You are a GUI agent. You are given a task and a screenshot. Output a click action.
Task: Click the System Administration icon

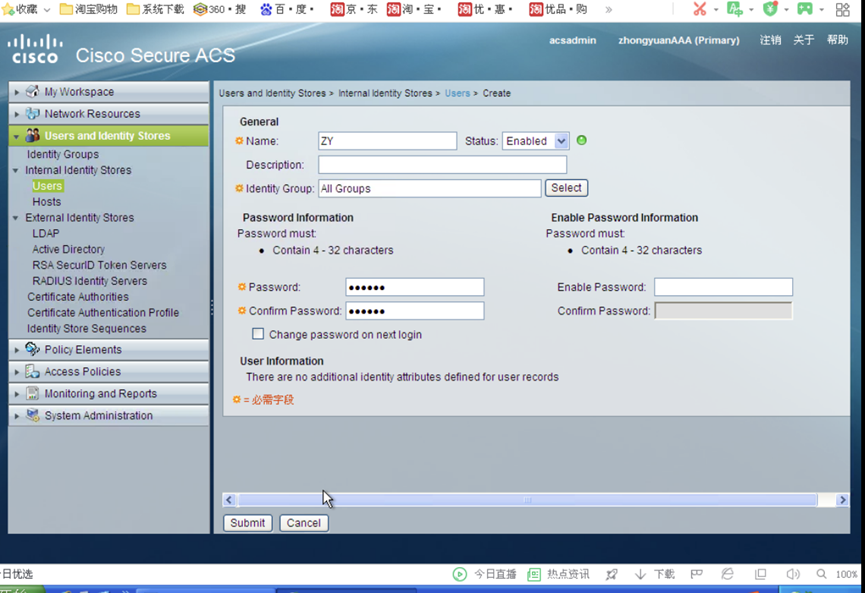pos(33,415)
